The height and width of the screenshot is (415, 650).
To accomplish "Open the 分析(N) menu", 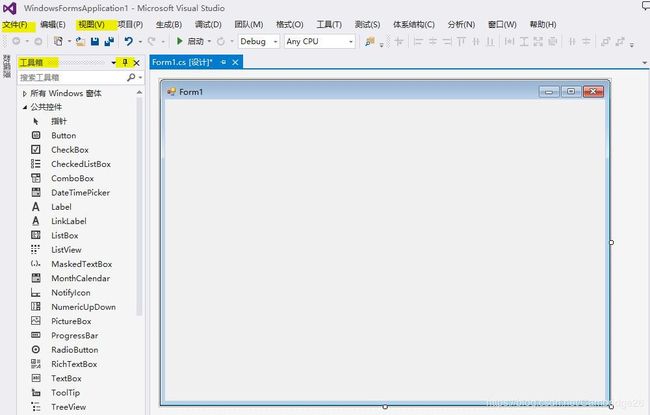I will coord(461,24).
